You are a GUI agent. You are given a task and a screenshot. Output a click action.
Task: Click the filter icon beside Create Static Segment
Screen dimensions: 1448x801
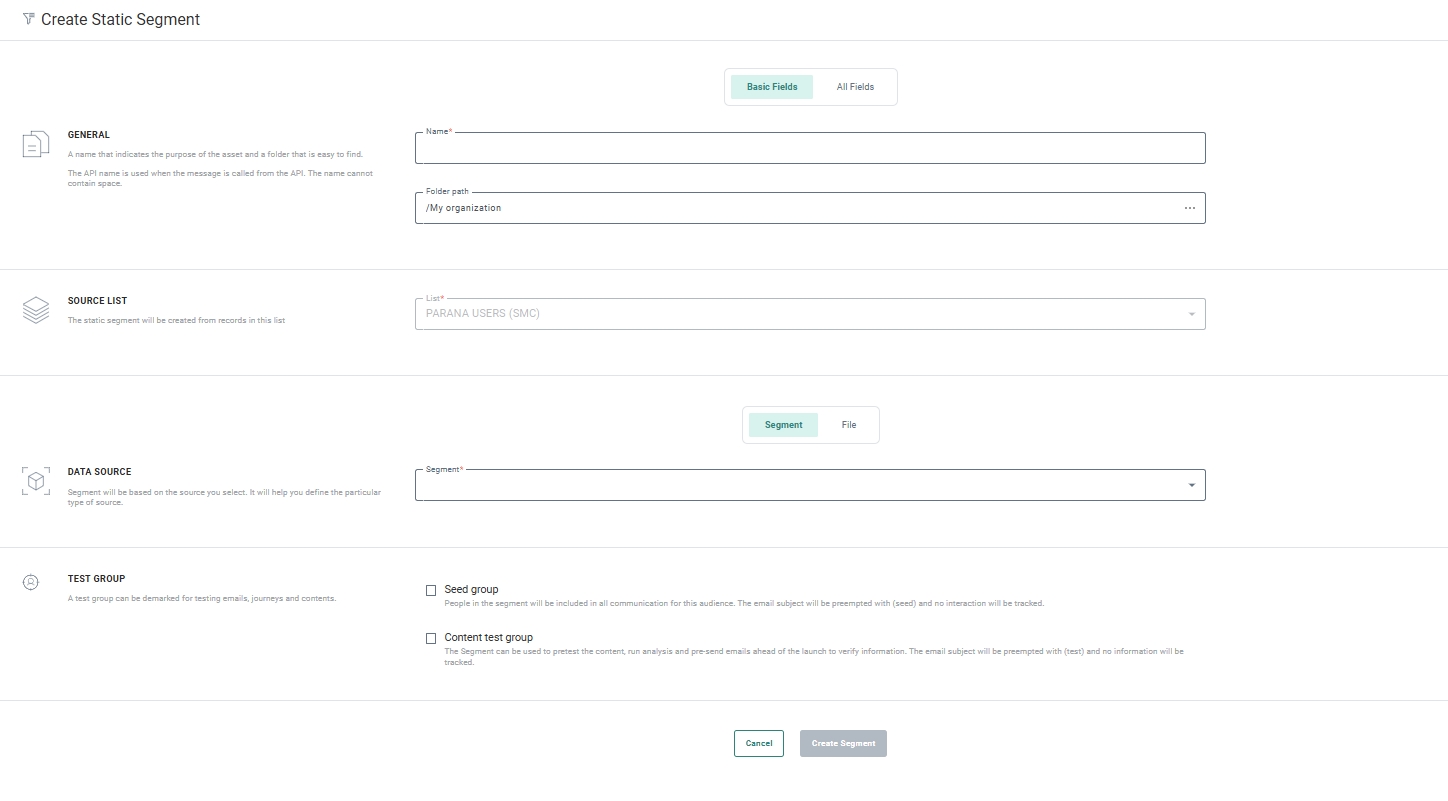pyautogui.click(x=28, y=19)
